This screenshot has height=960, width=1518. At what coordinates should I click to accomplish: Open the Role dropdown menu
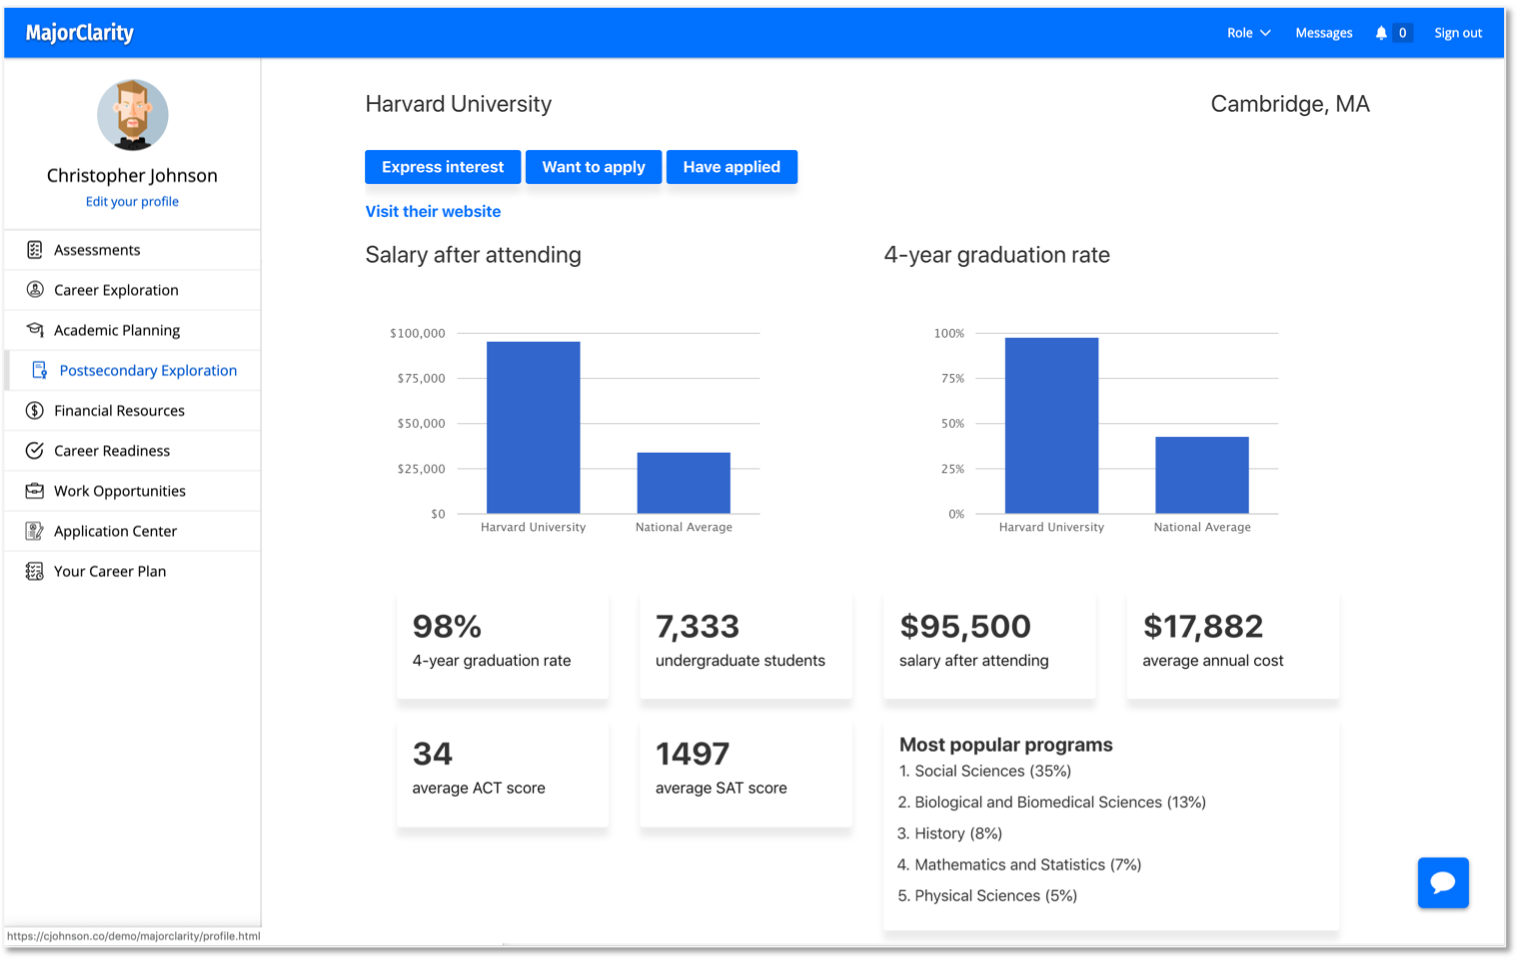point(1249,33)
